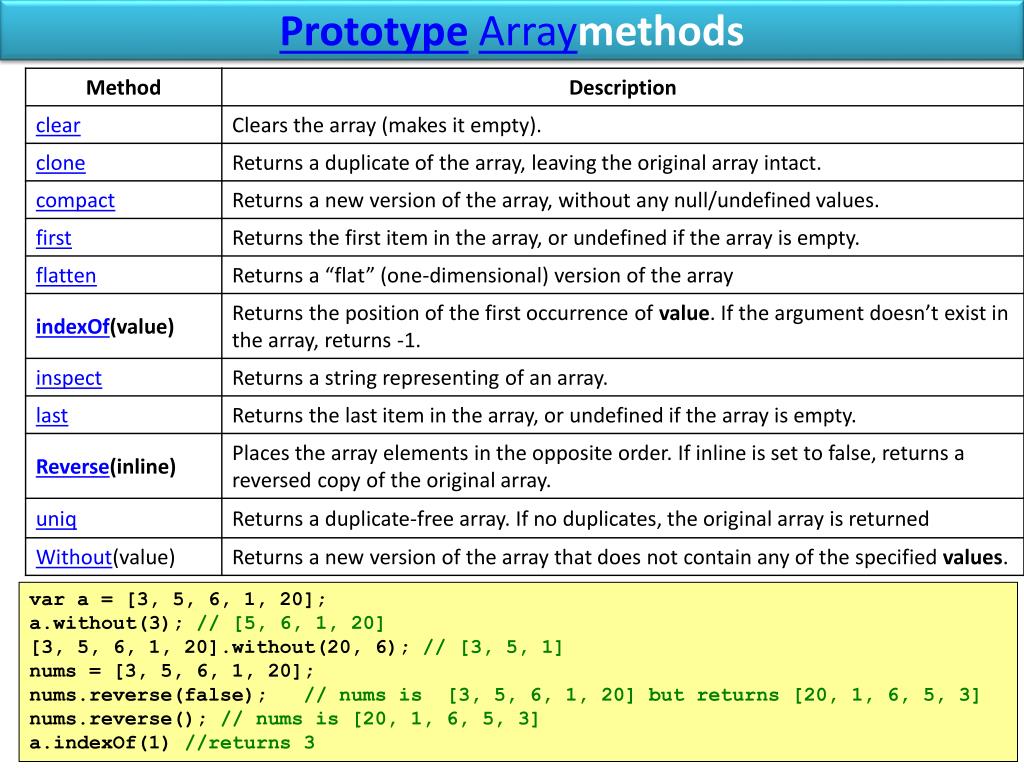The height and width of the screenshot is (768, 1024).
Task: Click the 'does not contain any of the specified values' description
Action: point(620,557)
